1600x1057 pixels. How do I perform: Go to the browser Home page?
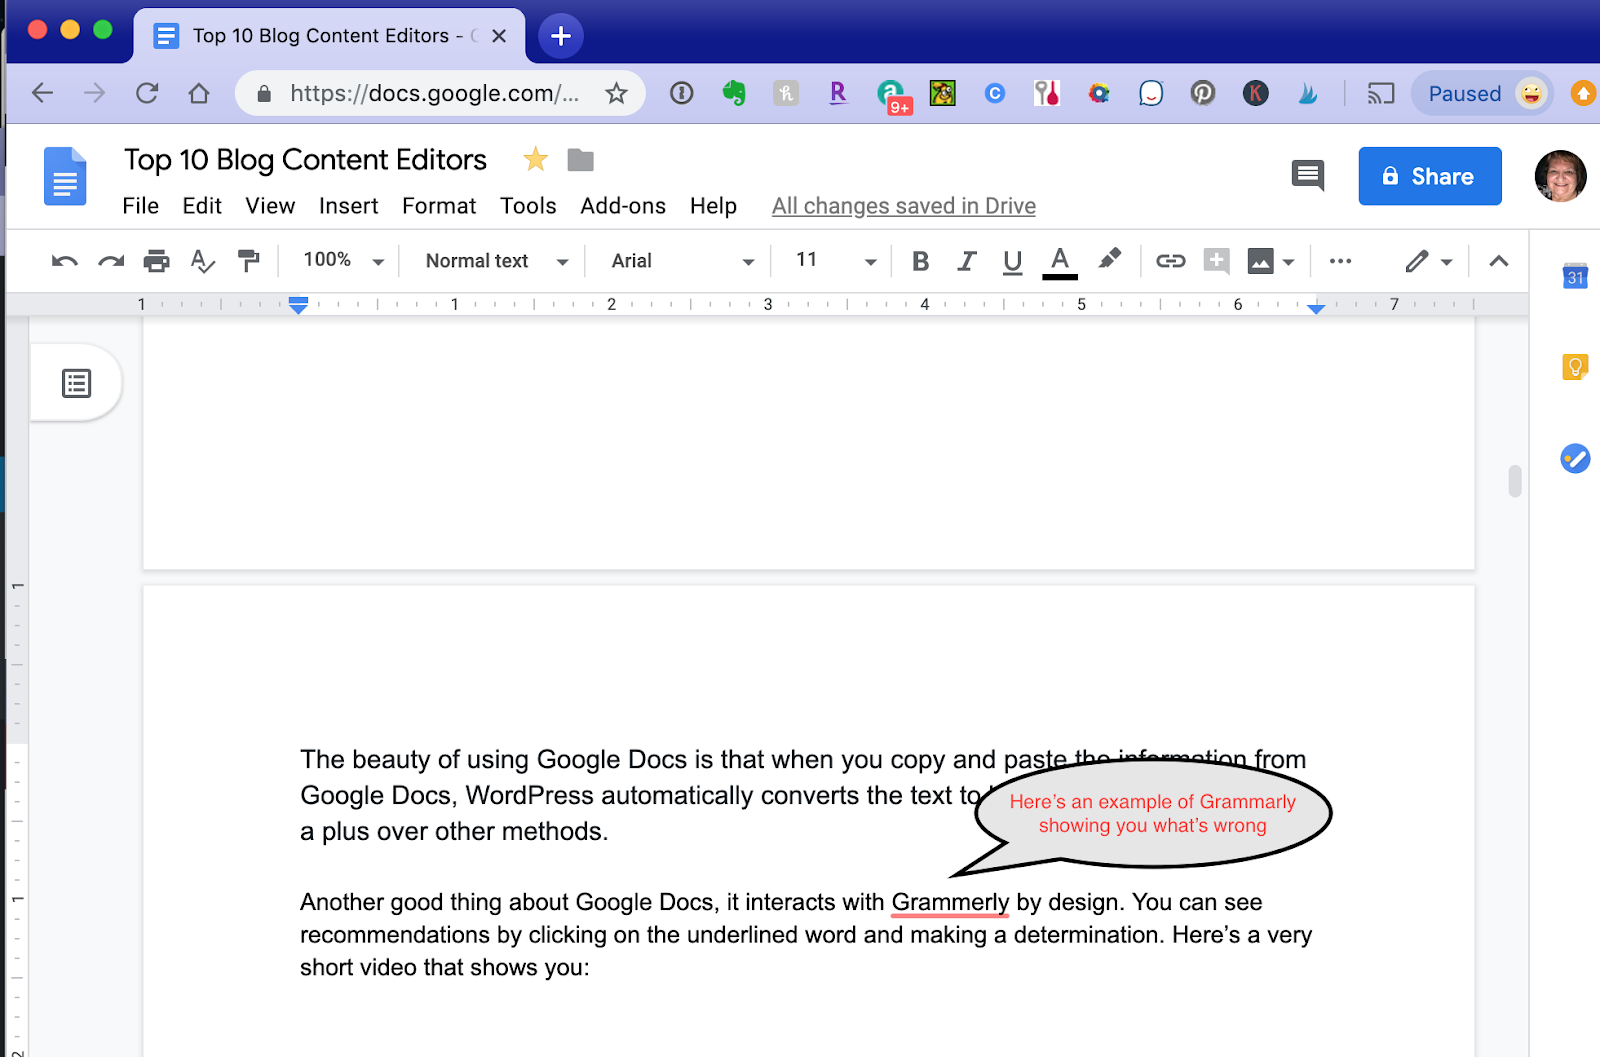pos(199,93)
